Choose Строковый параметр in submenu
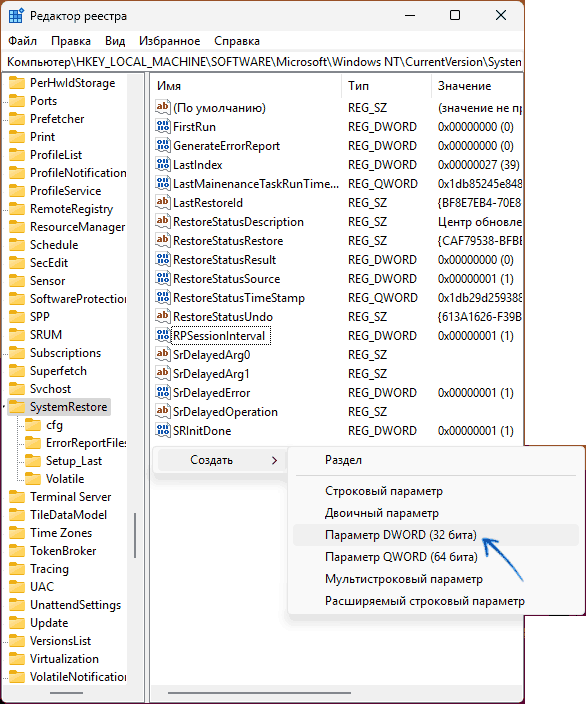This screenshot has width=586, height=704. 436,491
